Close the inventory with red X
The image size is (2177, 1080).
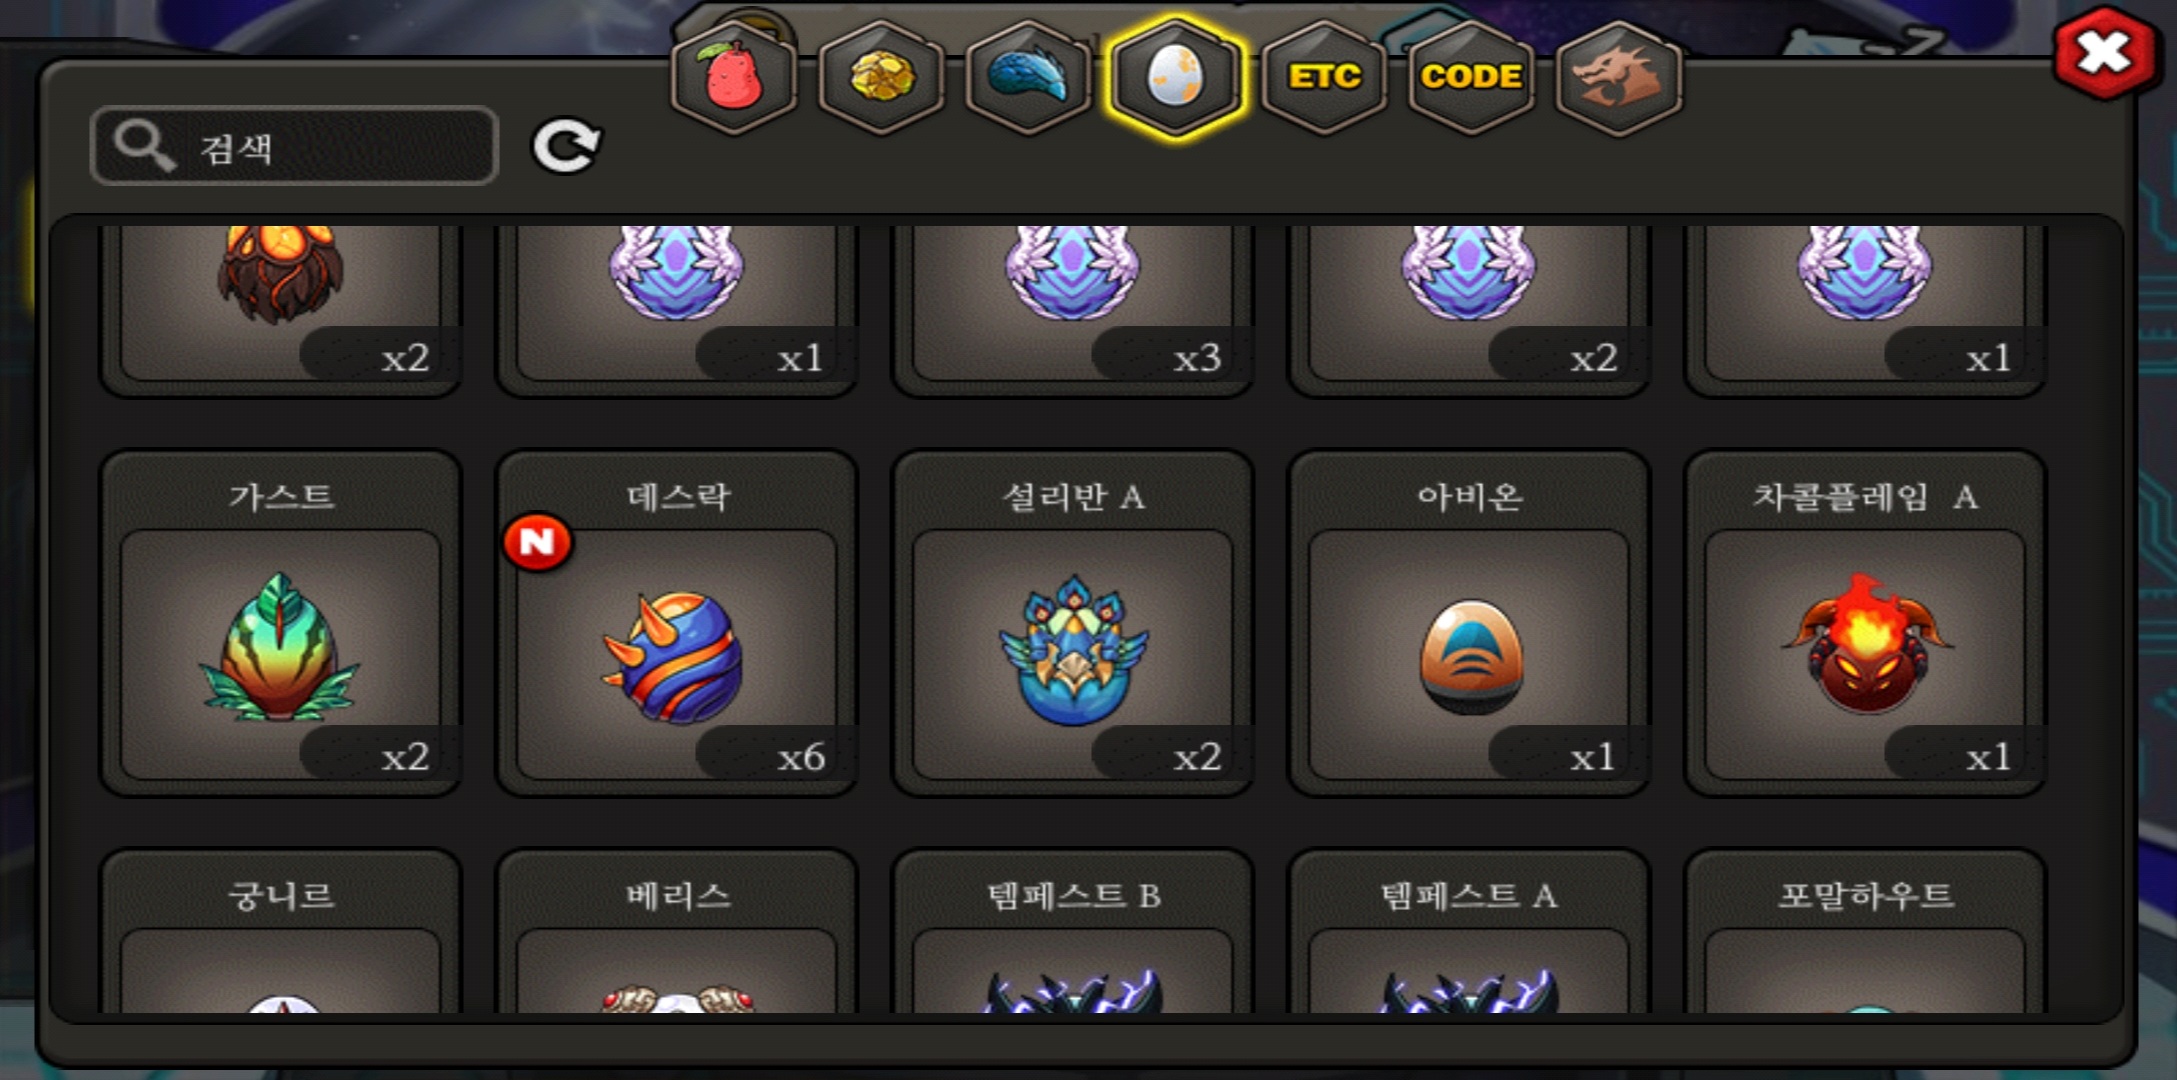click(x=2103, y=53)
